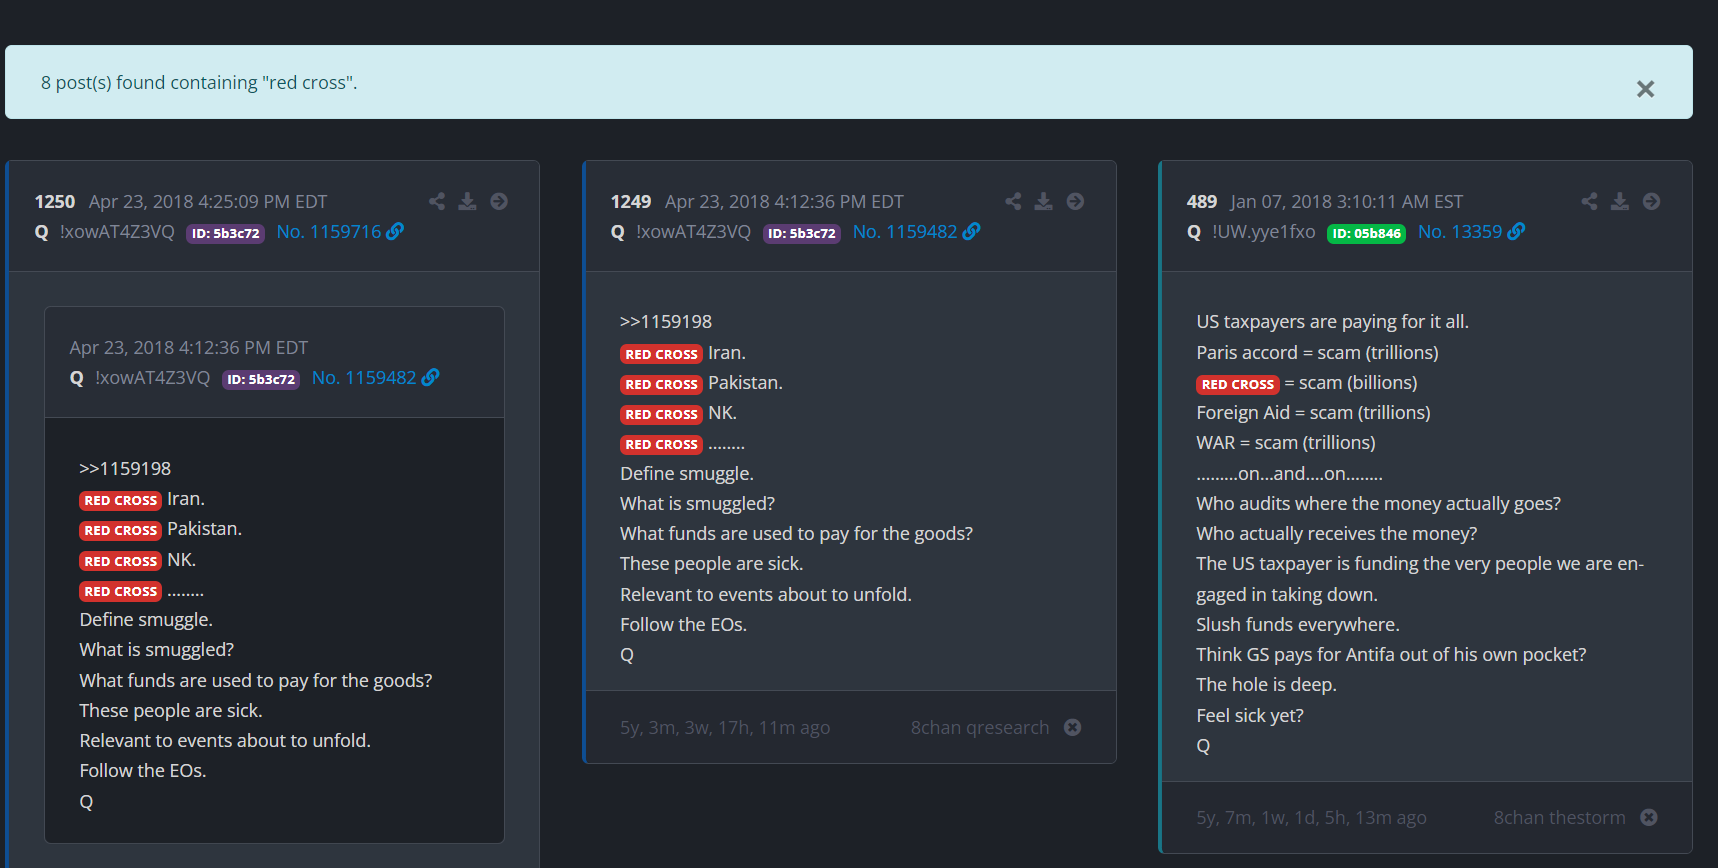Click post number 1250
Image resolution: width=1718 pixels, height=868 pixels.
tap(55, 201)
